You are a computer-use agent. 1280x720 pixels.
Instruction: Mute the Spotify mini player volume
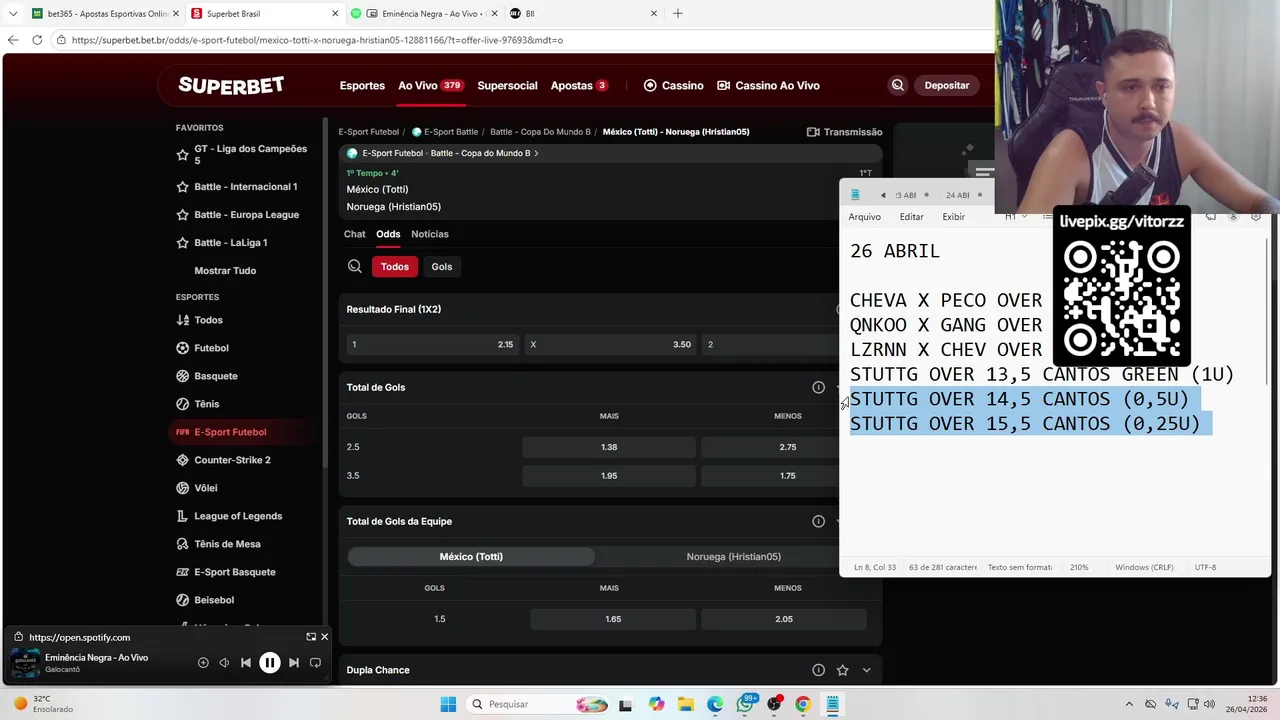[224, 662]
